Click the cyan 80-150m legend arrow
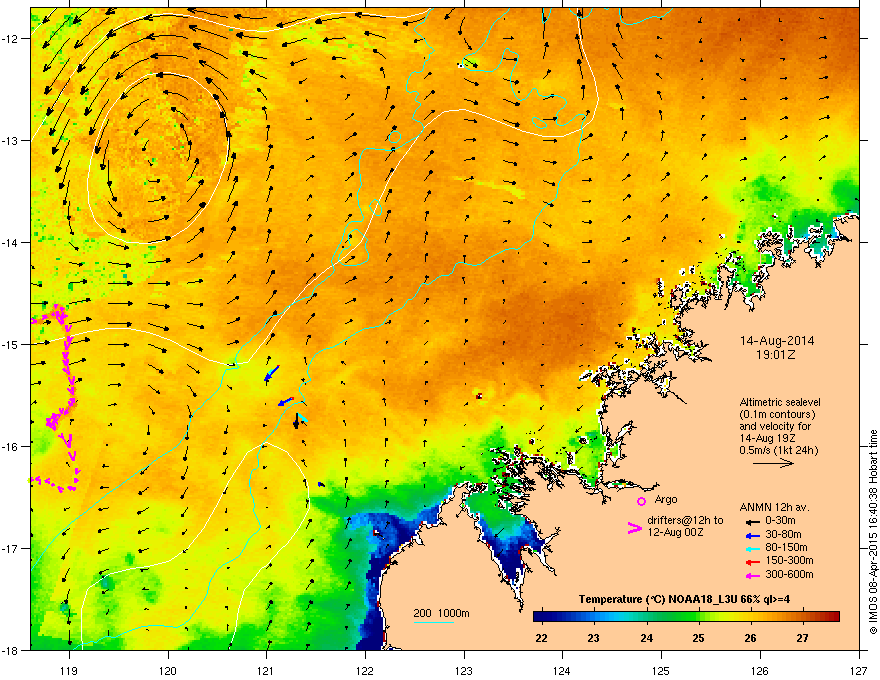Viewport: 880px width, 680px height. point(751,548)
